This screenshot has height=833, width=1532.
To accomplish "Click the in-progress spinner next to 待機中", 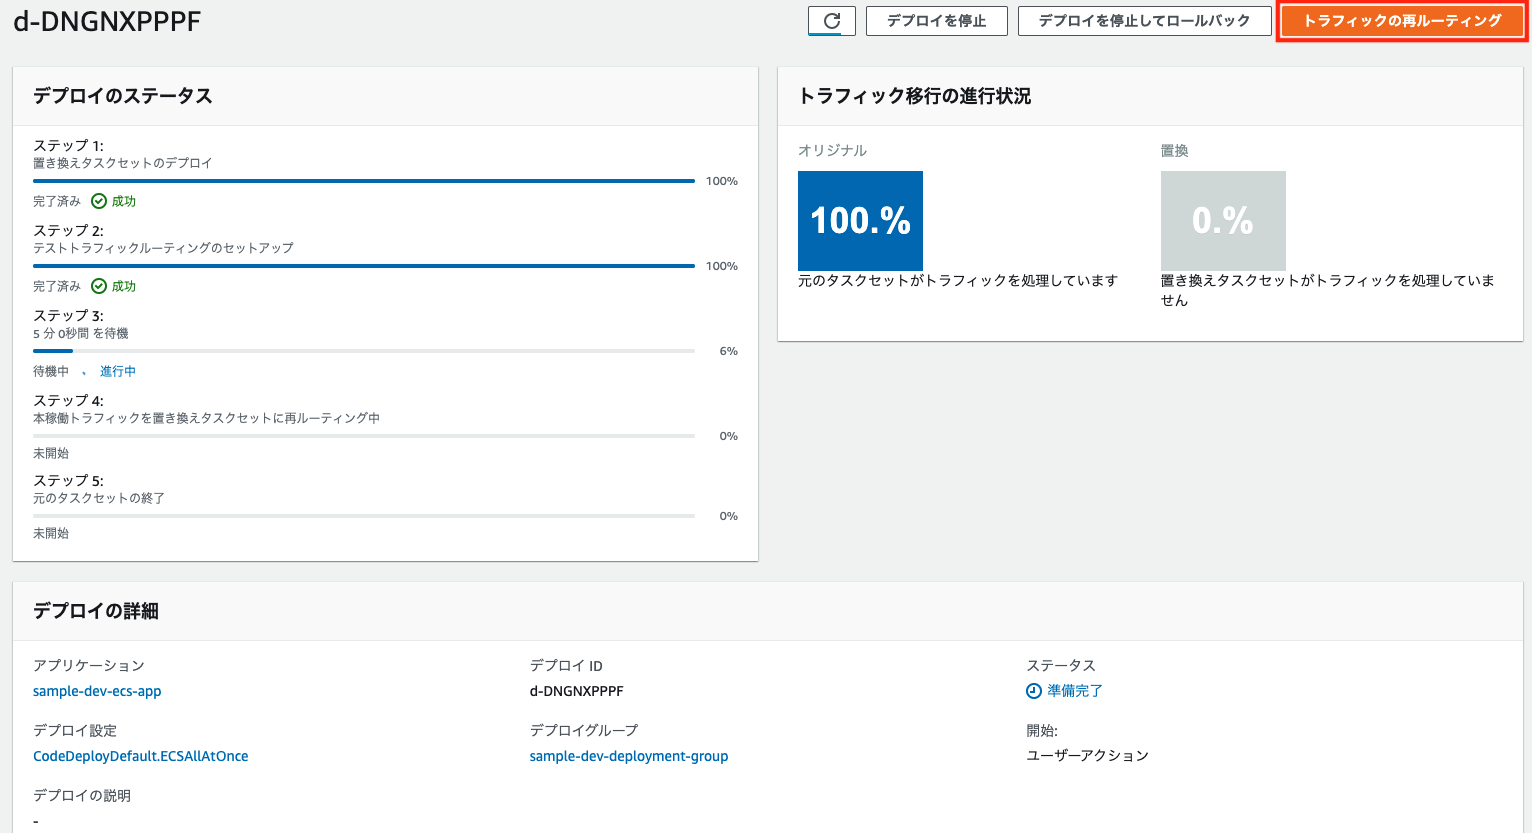I will point(84,370).
